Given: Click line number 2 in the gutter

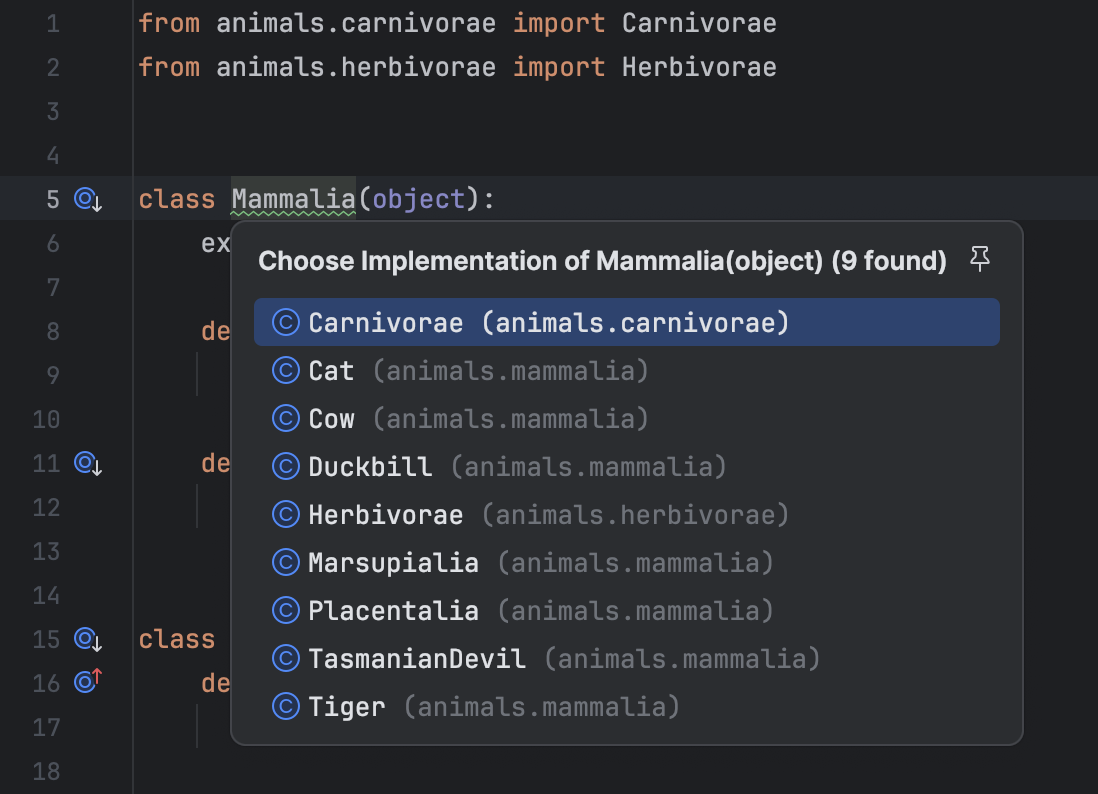Looking at the screenshot, I should [x=52, y=67].
